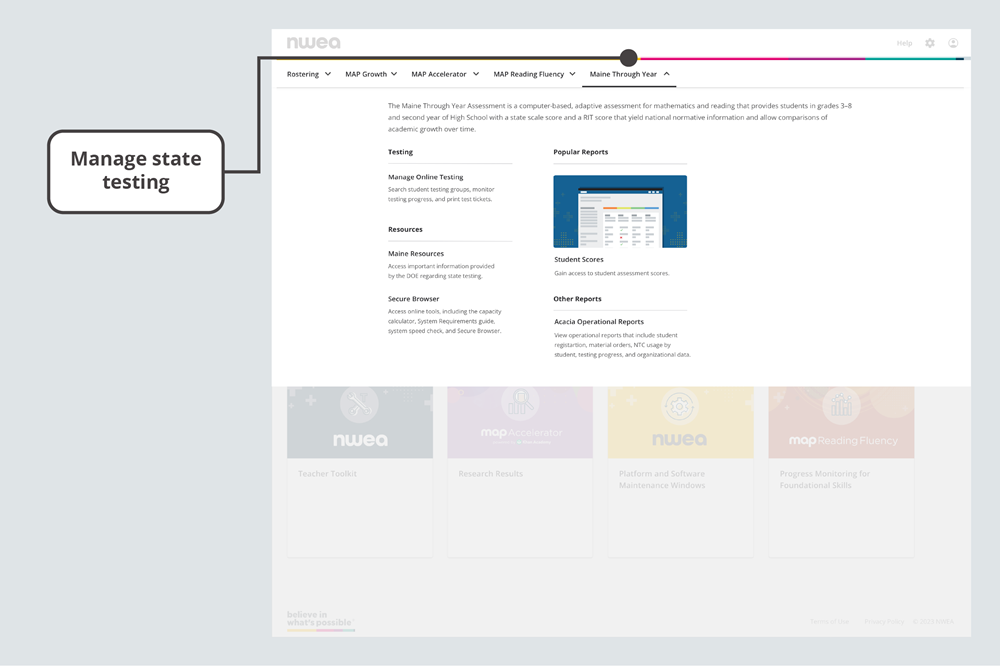
Task: Click the dark circle marker on the top line
Action: click(x=628, y=58)
